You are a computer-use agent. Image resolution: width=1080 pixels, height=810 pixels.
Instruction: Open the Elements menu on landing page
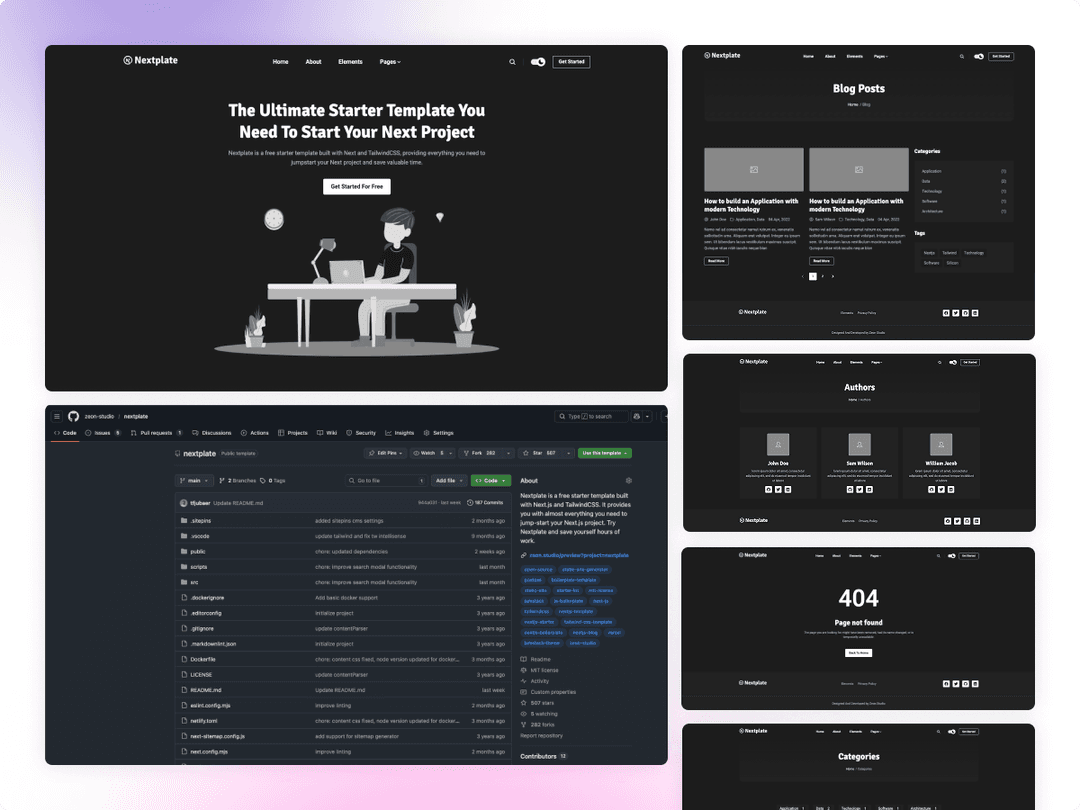click(350, 62)
